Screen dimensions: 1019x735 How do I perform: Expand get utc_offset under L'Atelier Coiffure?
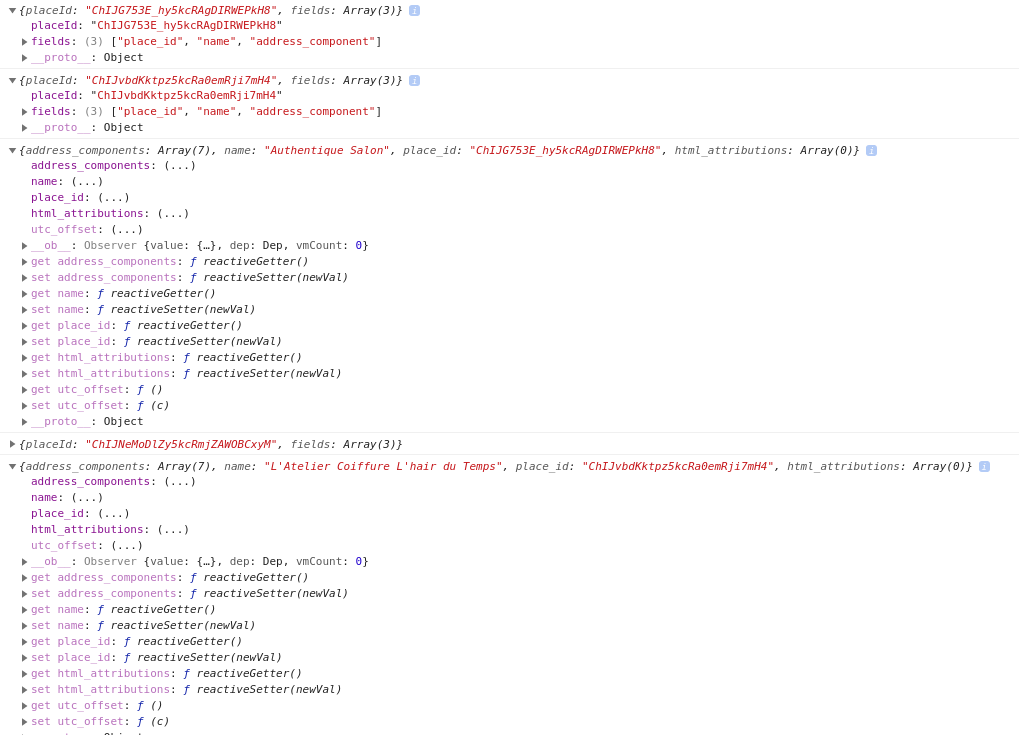point(24,705)
